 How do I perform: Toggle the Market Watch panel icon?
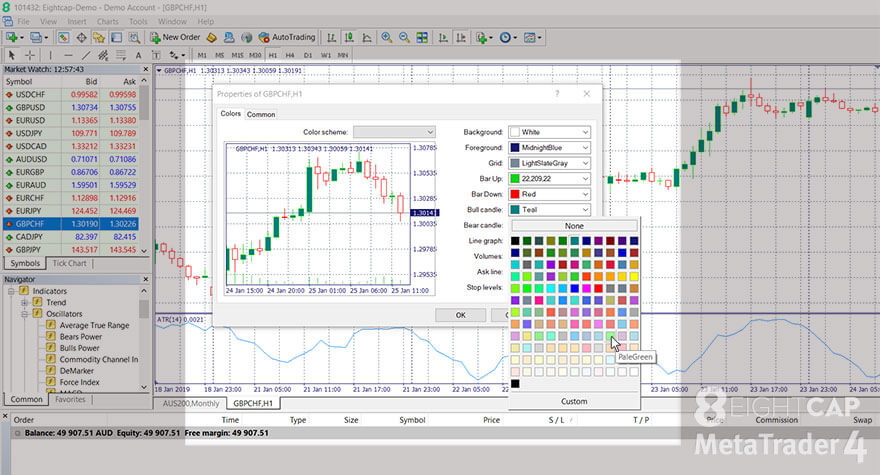tap(63, 38)
